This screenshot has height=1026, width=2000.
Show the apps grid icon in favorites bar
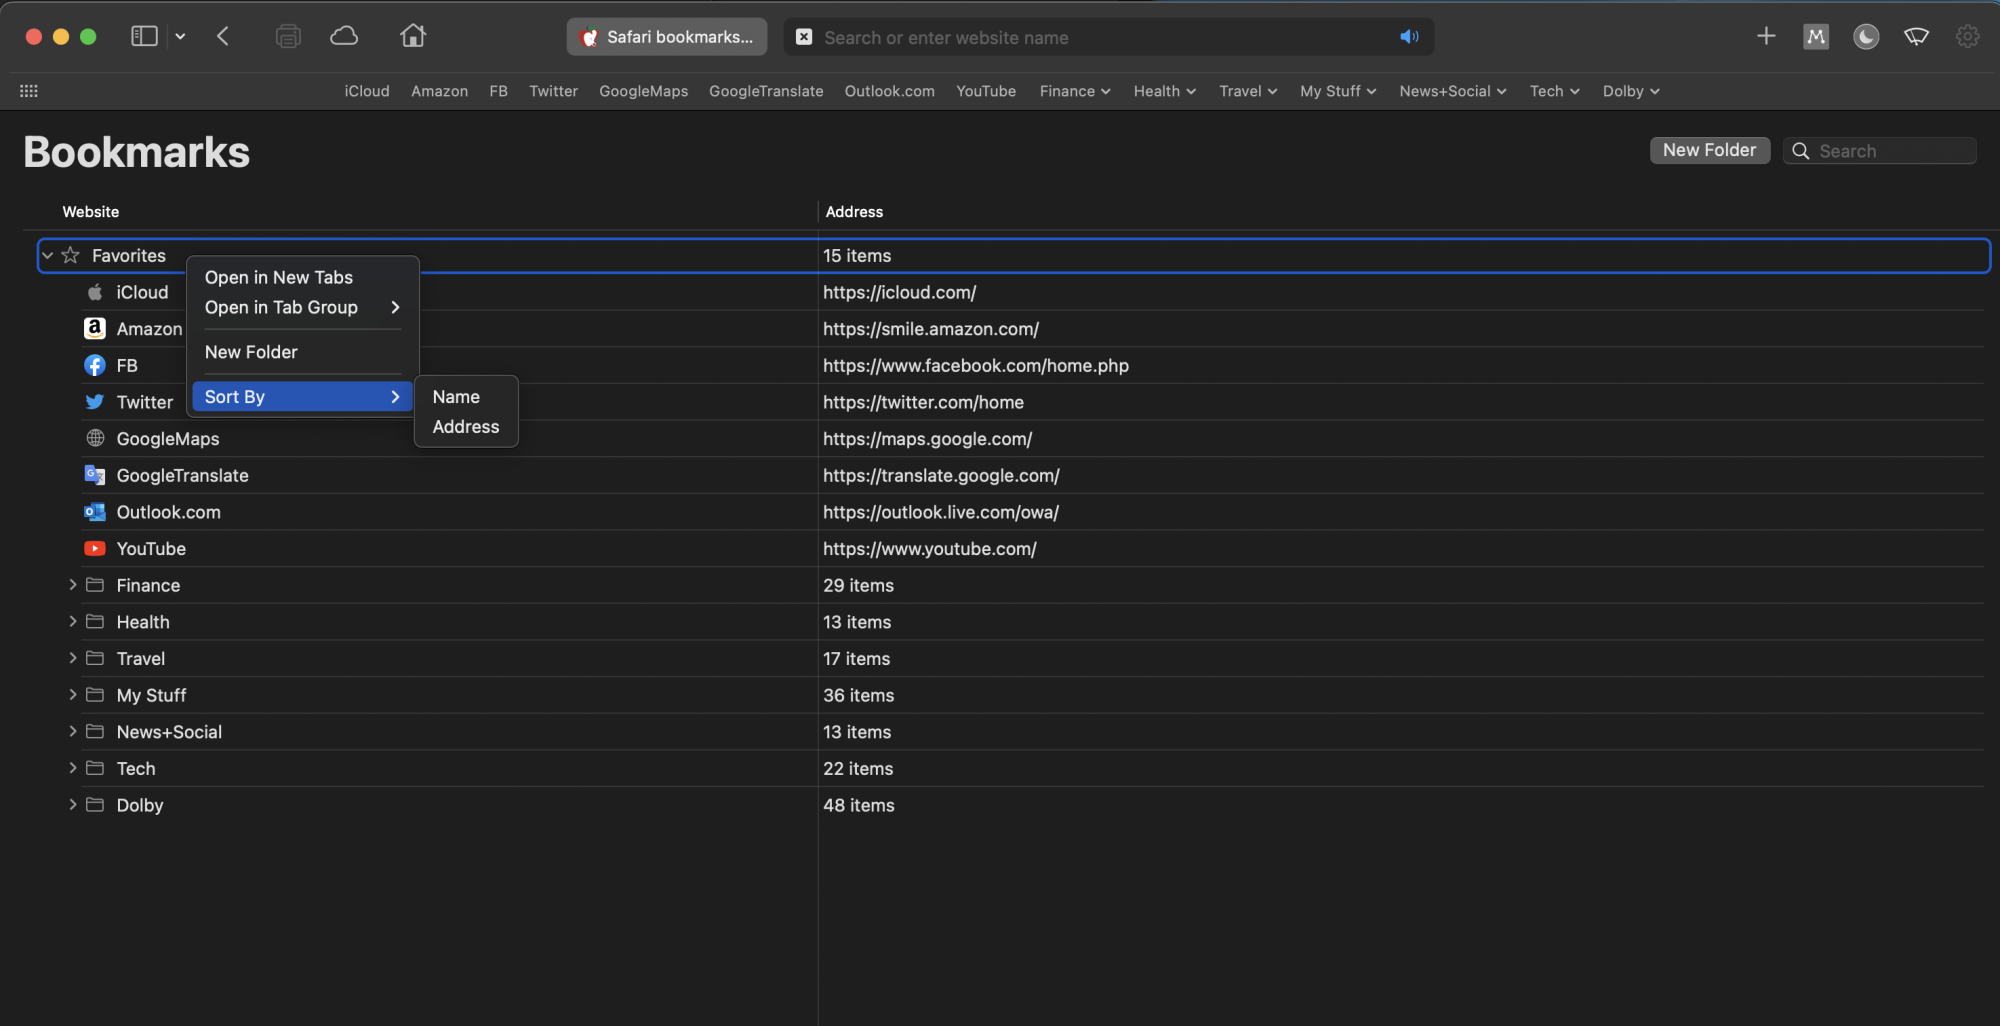(x=29, y=91)
